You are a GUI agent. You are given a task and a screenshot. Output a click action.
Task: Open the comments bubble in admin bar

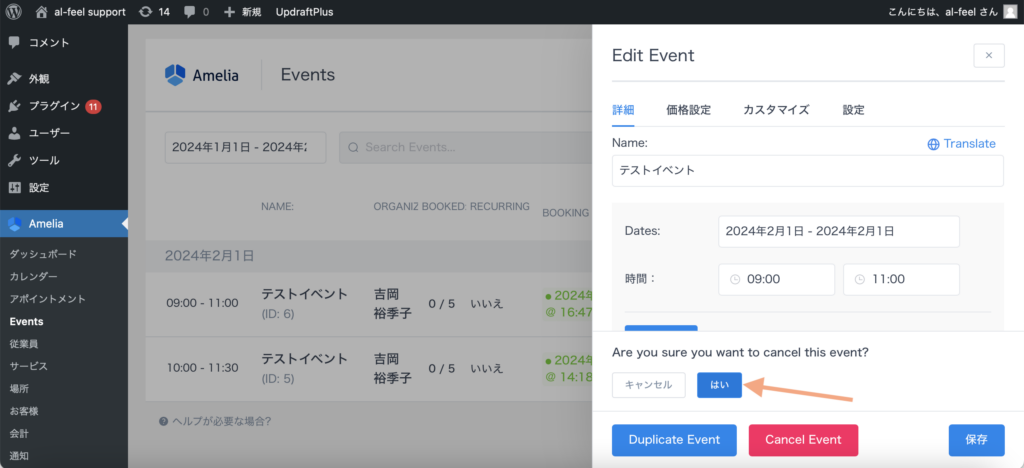click(196, 12)
